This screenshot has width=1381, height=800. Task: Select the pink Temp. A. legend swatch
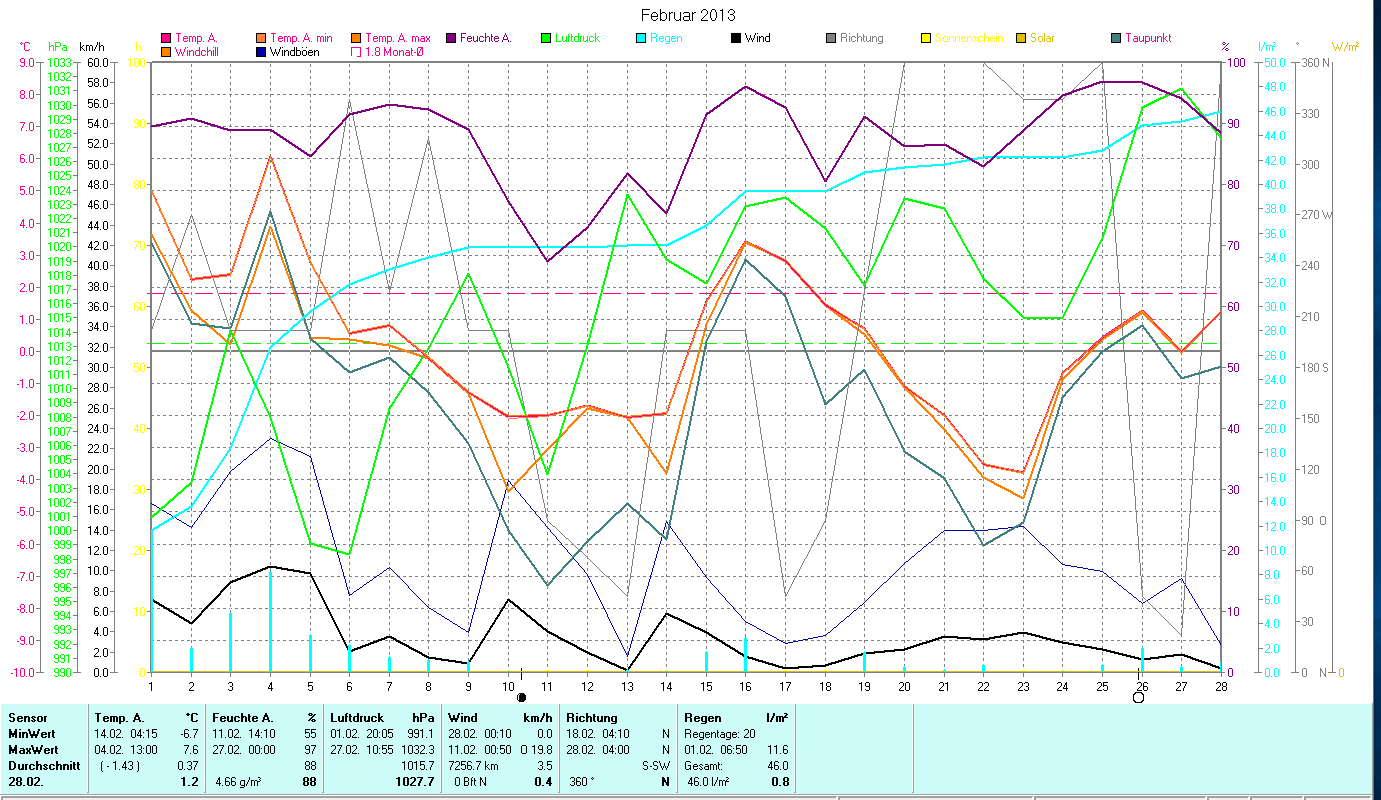pos(166,39)
